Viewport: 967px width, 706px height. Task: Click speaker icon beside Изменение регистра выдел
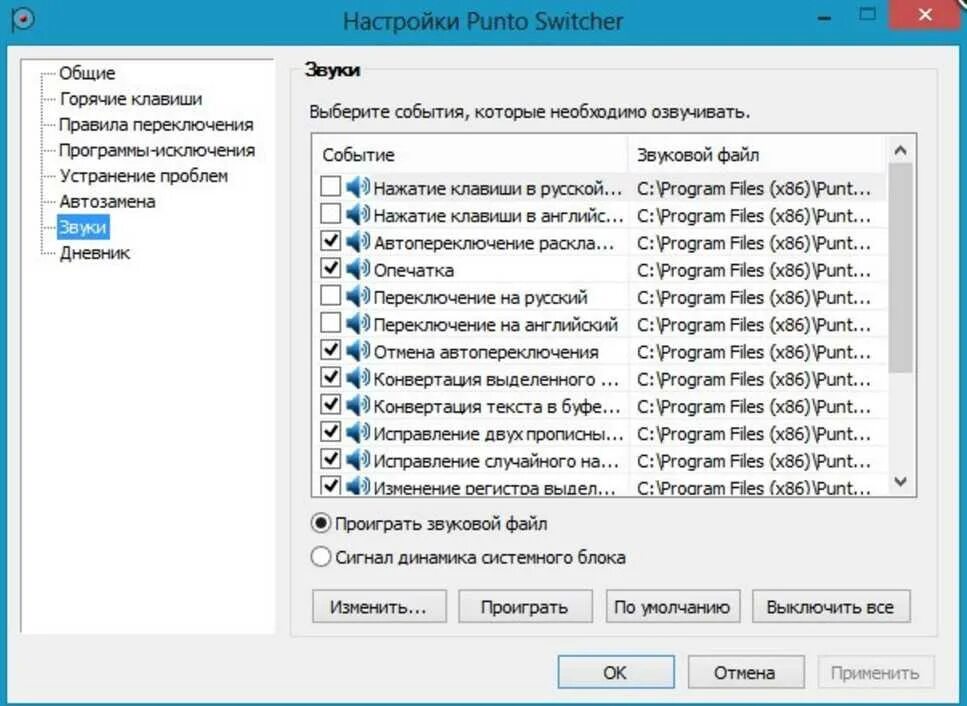[358, 486]
